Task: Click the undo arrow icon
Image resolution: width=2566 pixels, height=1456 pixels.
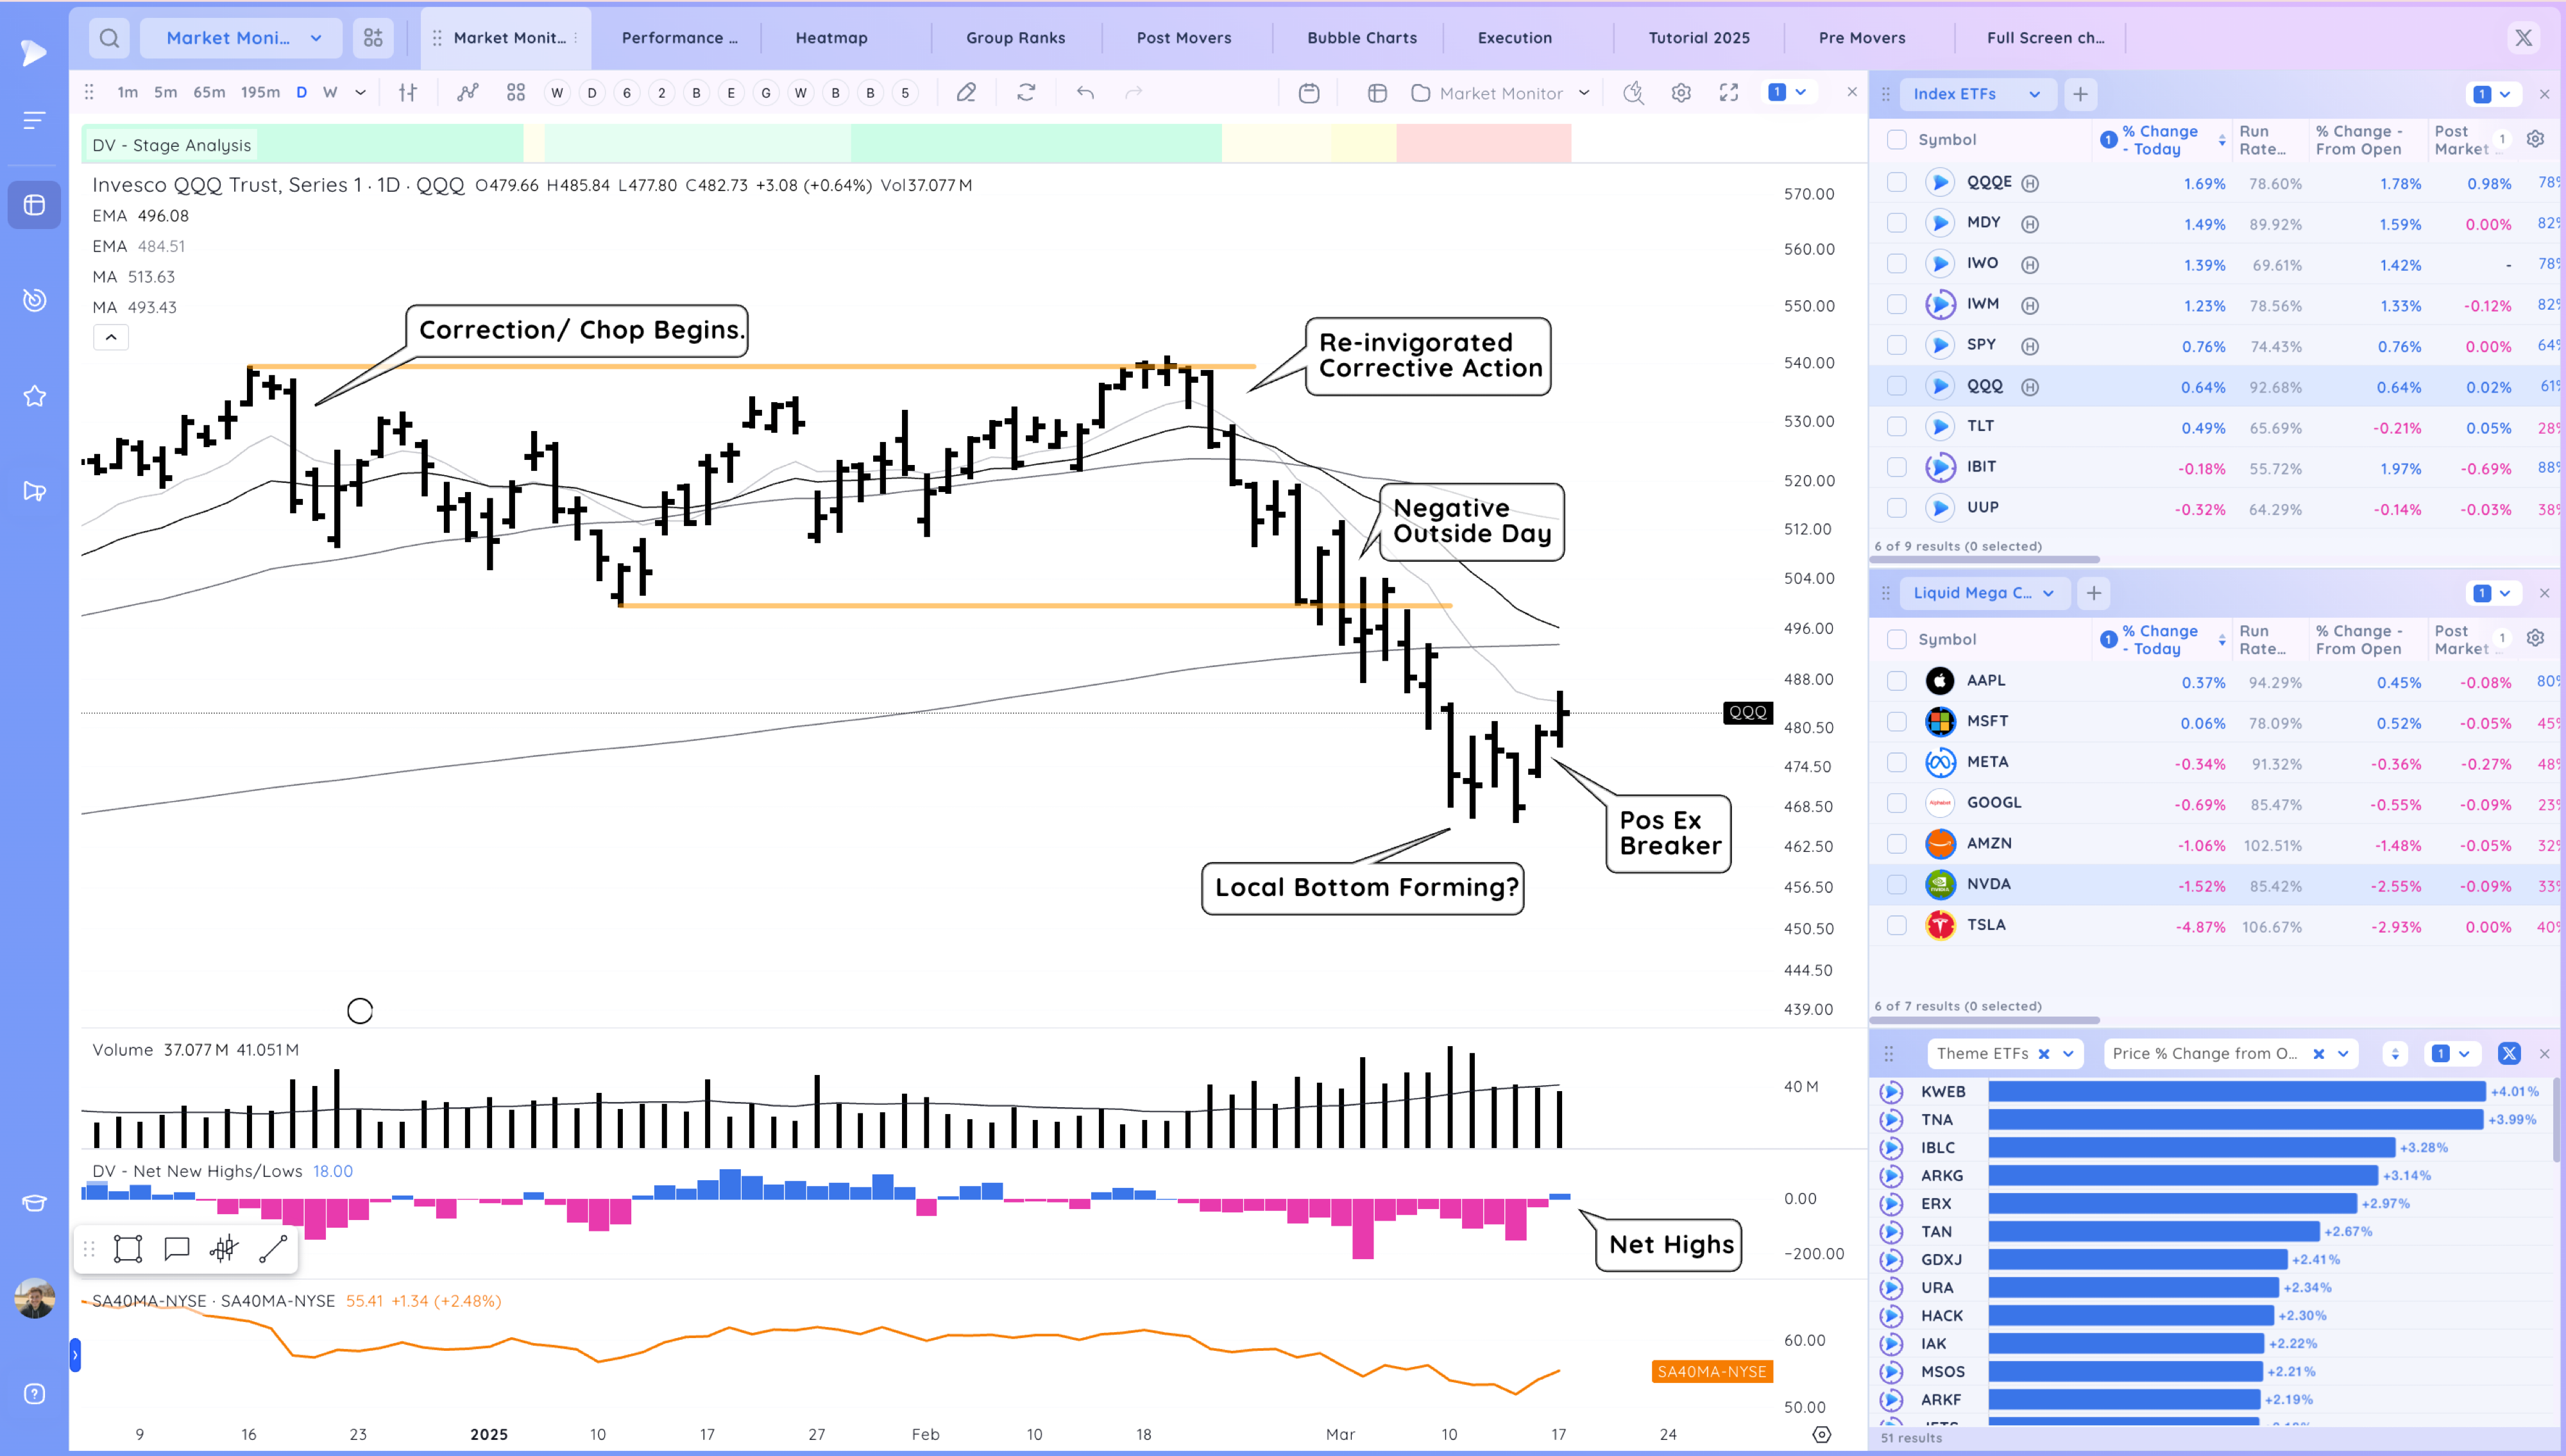Action: 1085,93
